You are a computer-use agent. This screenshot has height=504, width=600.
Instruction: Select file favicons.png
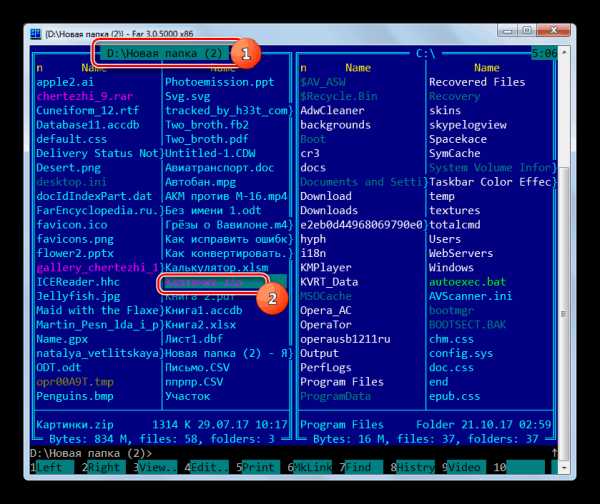(75, 239)
